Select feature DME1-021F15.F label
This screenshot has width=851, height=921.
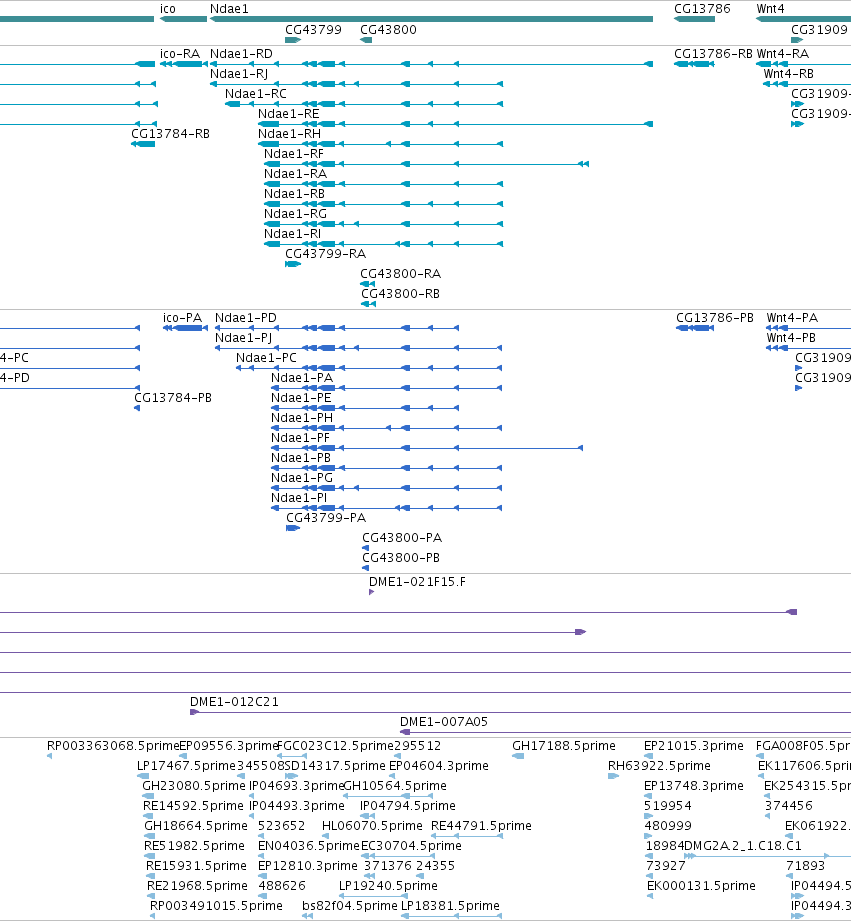(x=417, y=581)
